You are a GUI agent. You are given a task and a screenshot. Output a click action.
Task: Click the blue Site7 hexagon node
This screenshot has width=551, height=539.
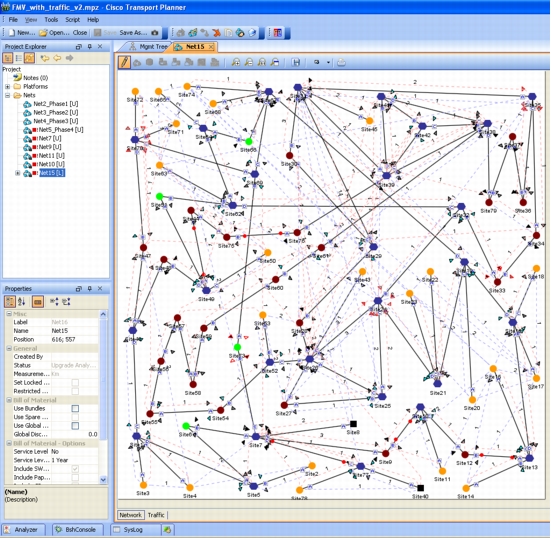(256, 436)
